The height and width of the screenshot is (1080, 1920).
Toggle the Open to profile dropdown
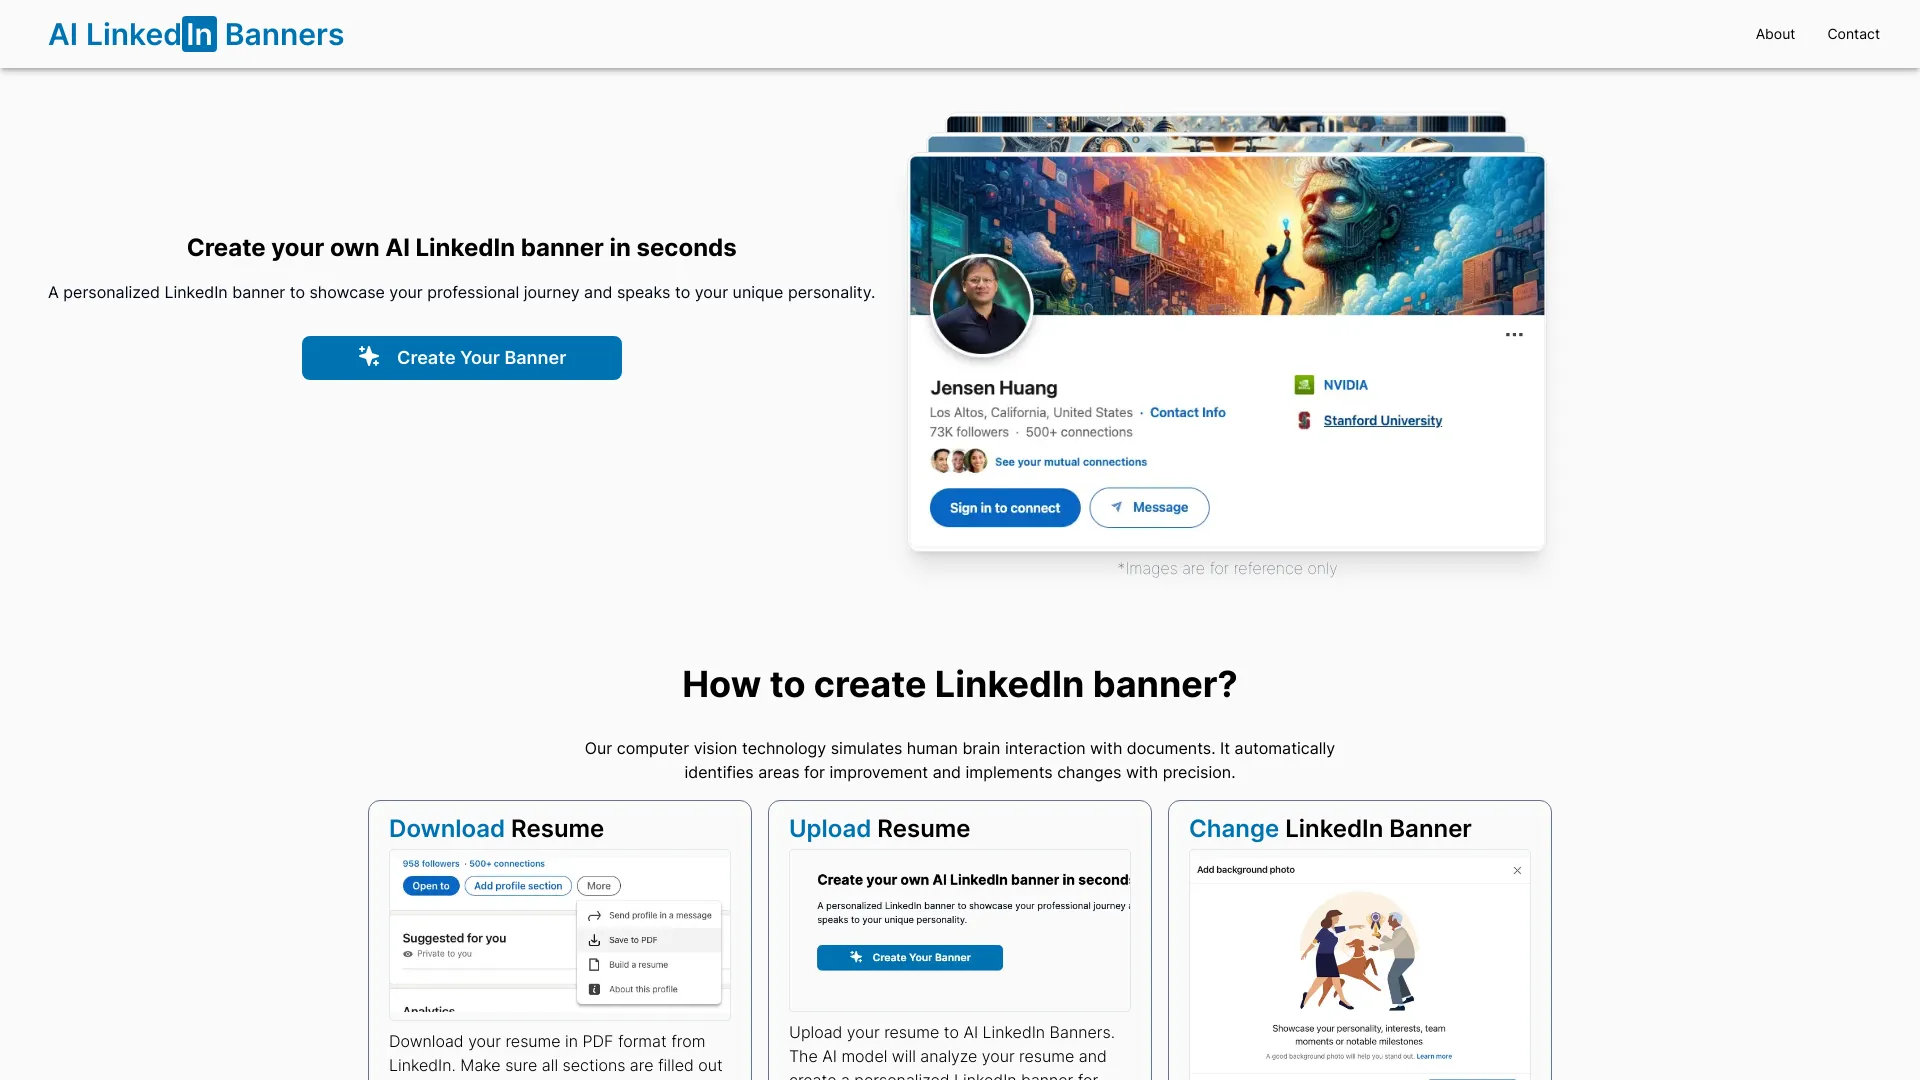coord(430,885)
